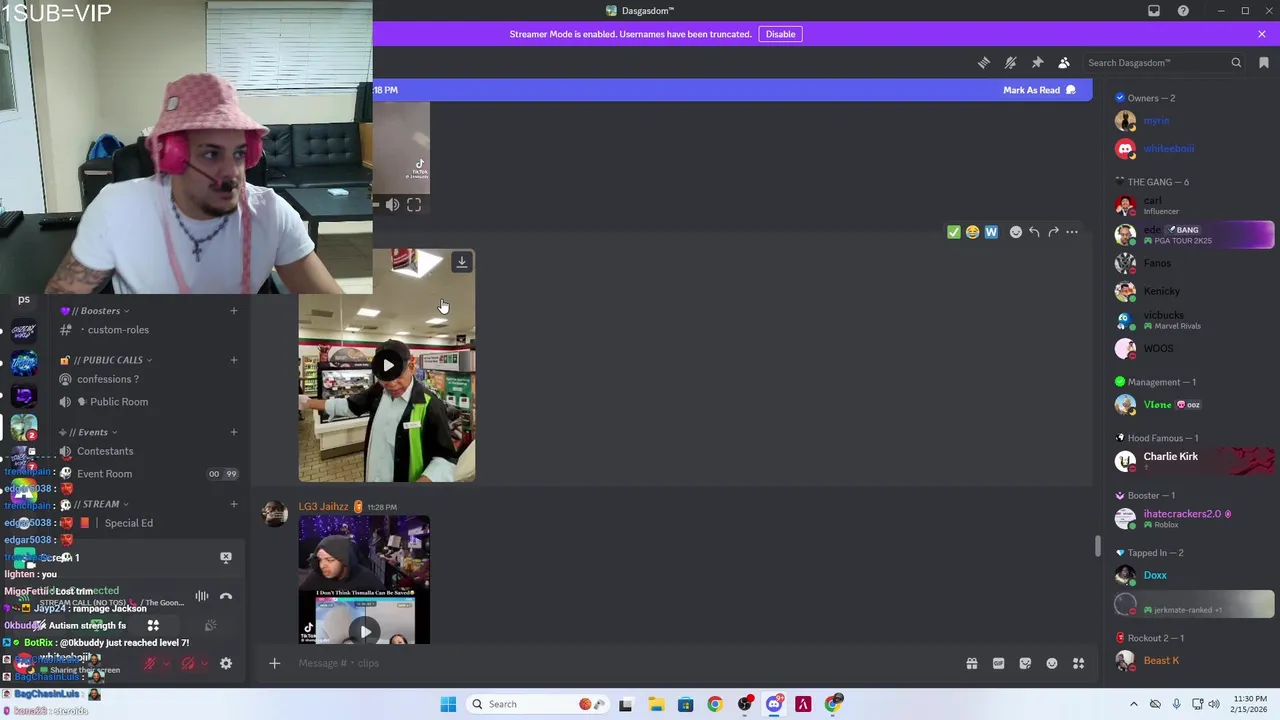Image resolution: width=1280 pixels, height=720 pixels.
Task: Open the Contestants channel
Action: (x=148, y=451)
